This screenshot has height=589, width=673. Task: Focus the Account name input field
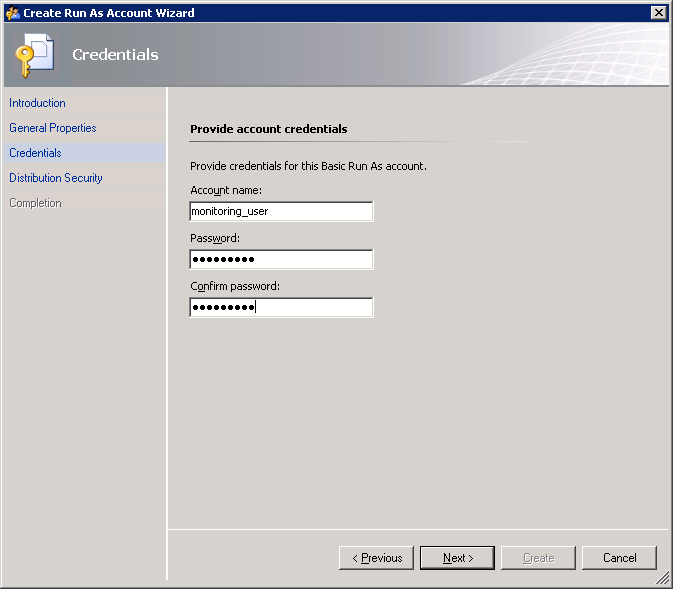pyautogui.click(x=281, y=211)
